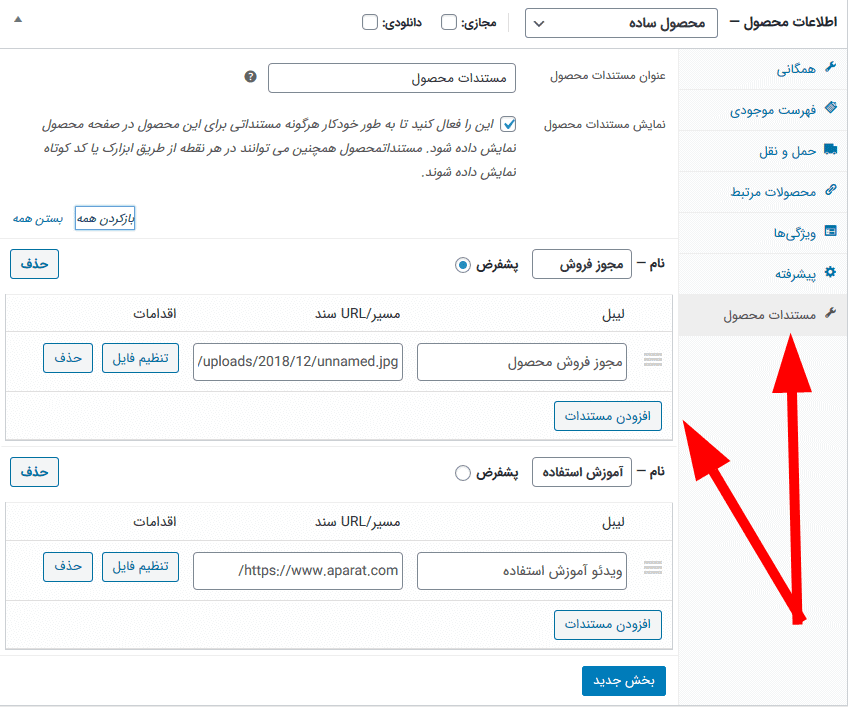848x707 pixels.
Task: Click drag handle of مجوز فروش محصول row
Action: [653, 360]
